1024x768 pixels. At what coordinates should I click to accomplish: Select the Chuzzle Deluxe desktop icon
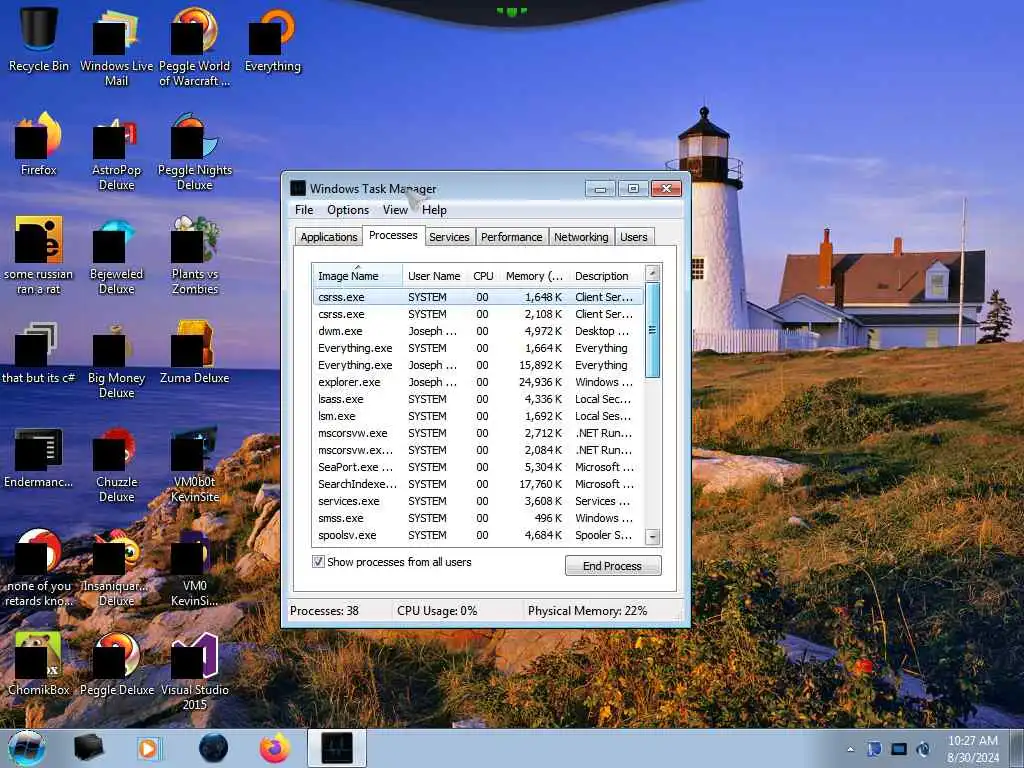pos(116,464)
